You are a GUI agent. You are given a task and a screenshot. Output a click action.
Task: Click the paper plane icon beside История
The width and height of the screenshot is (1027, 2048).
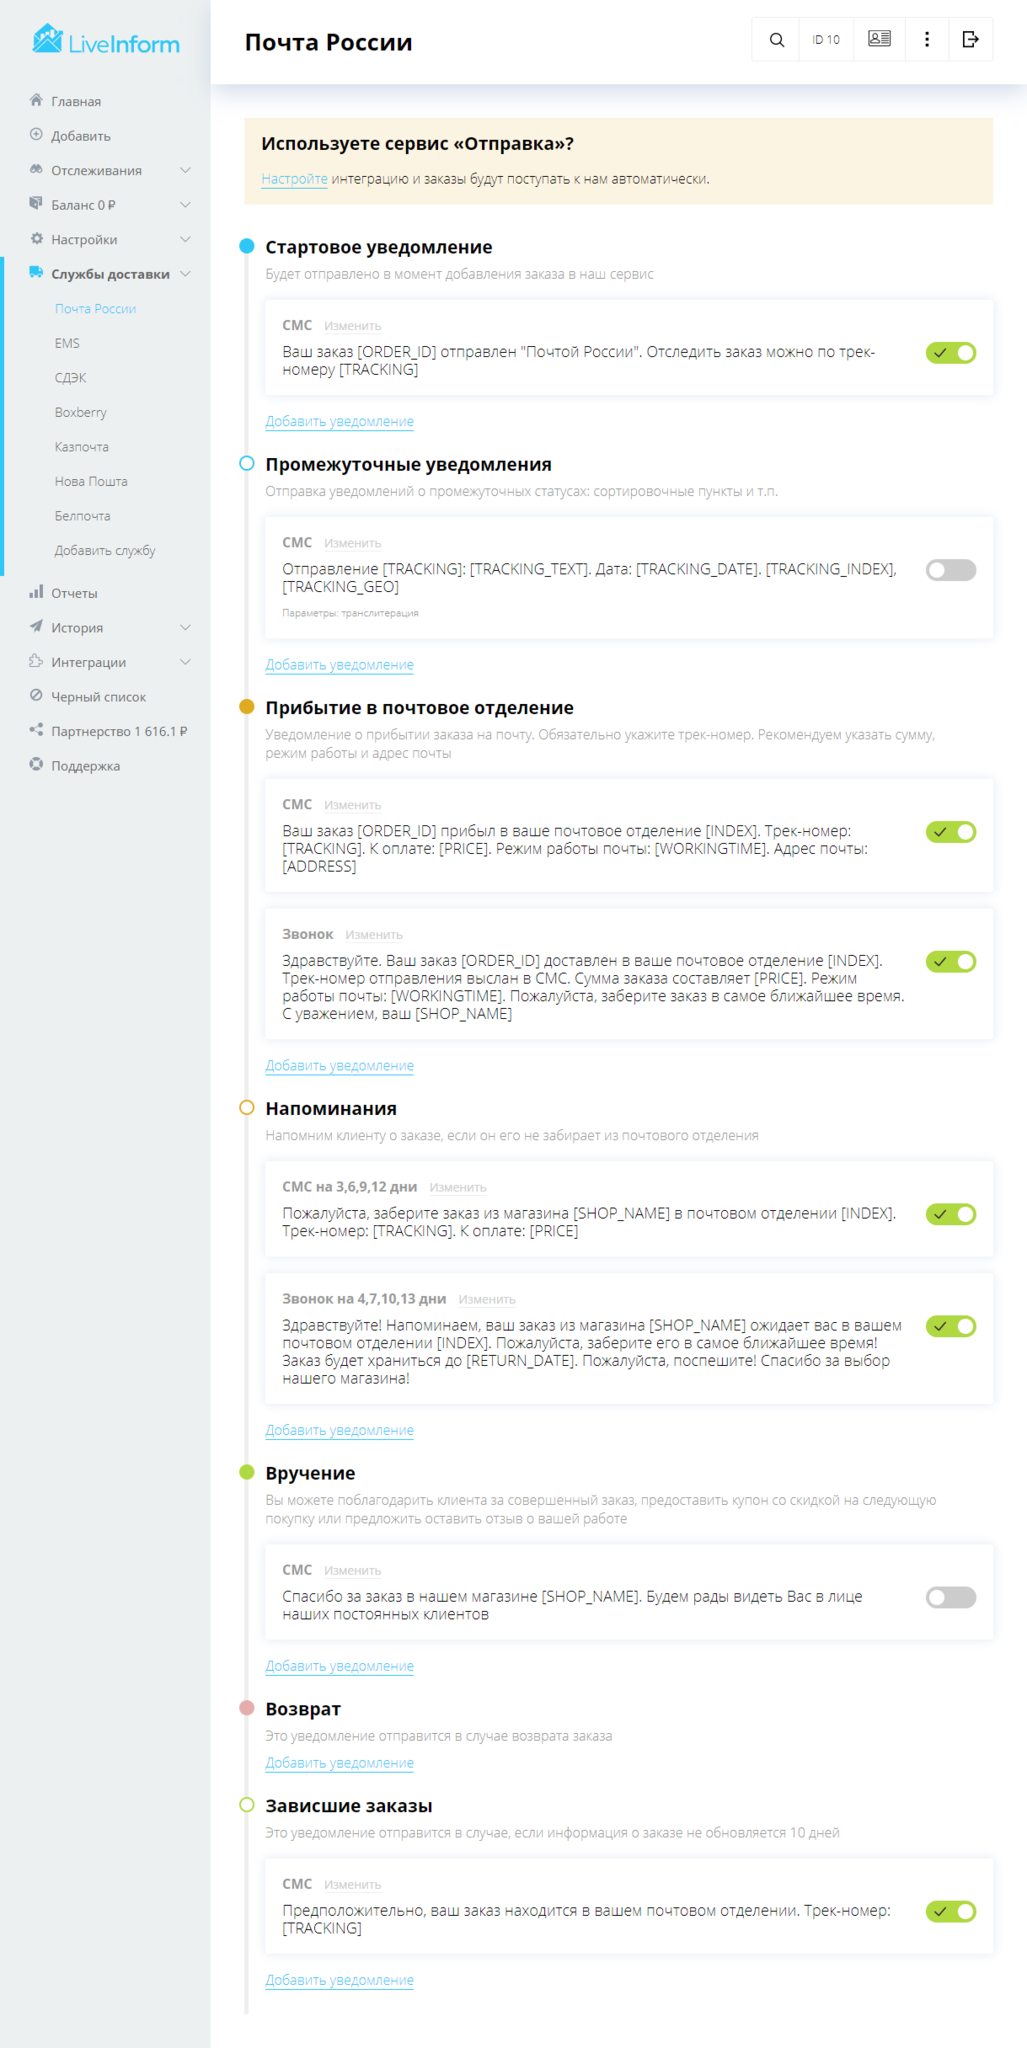click(x=36, y=627)
